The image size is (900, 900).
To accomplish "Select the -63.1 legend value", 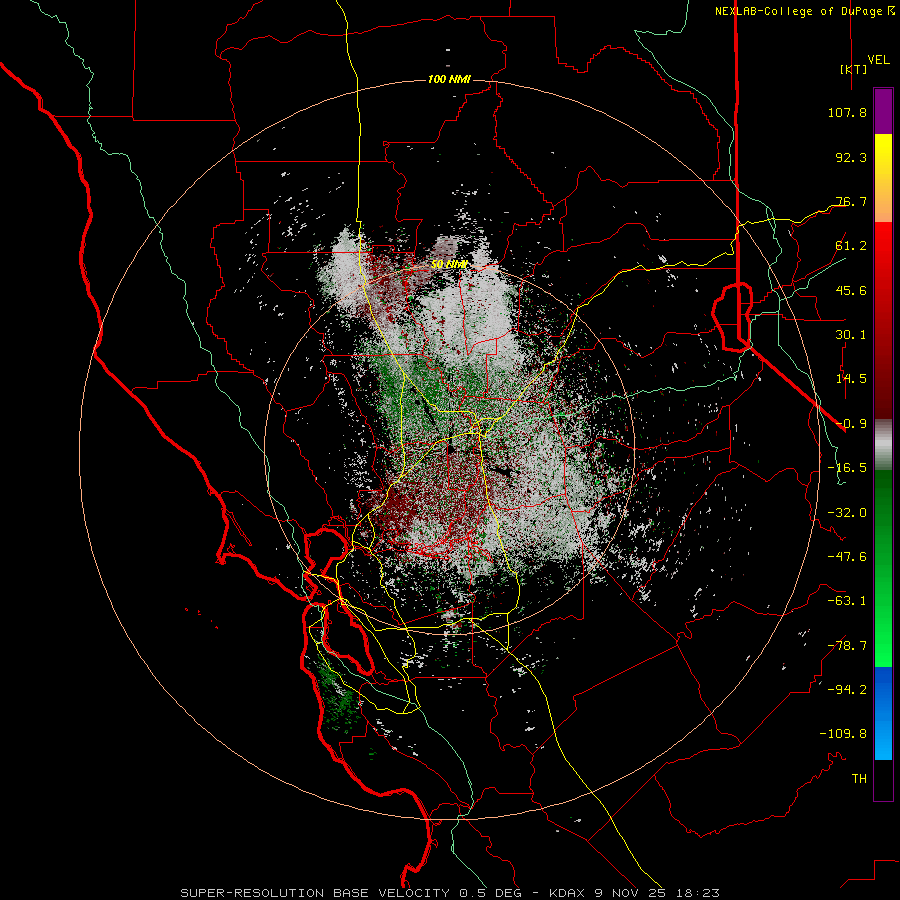I will pyautogui.click(x=847, y=601).
